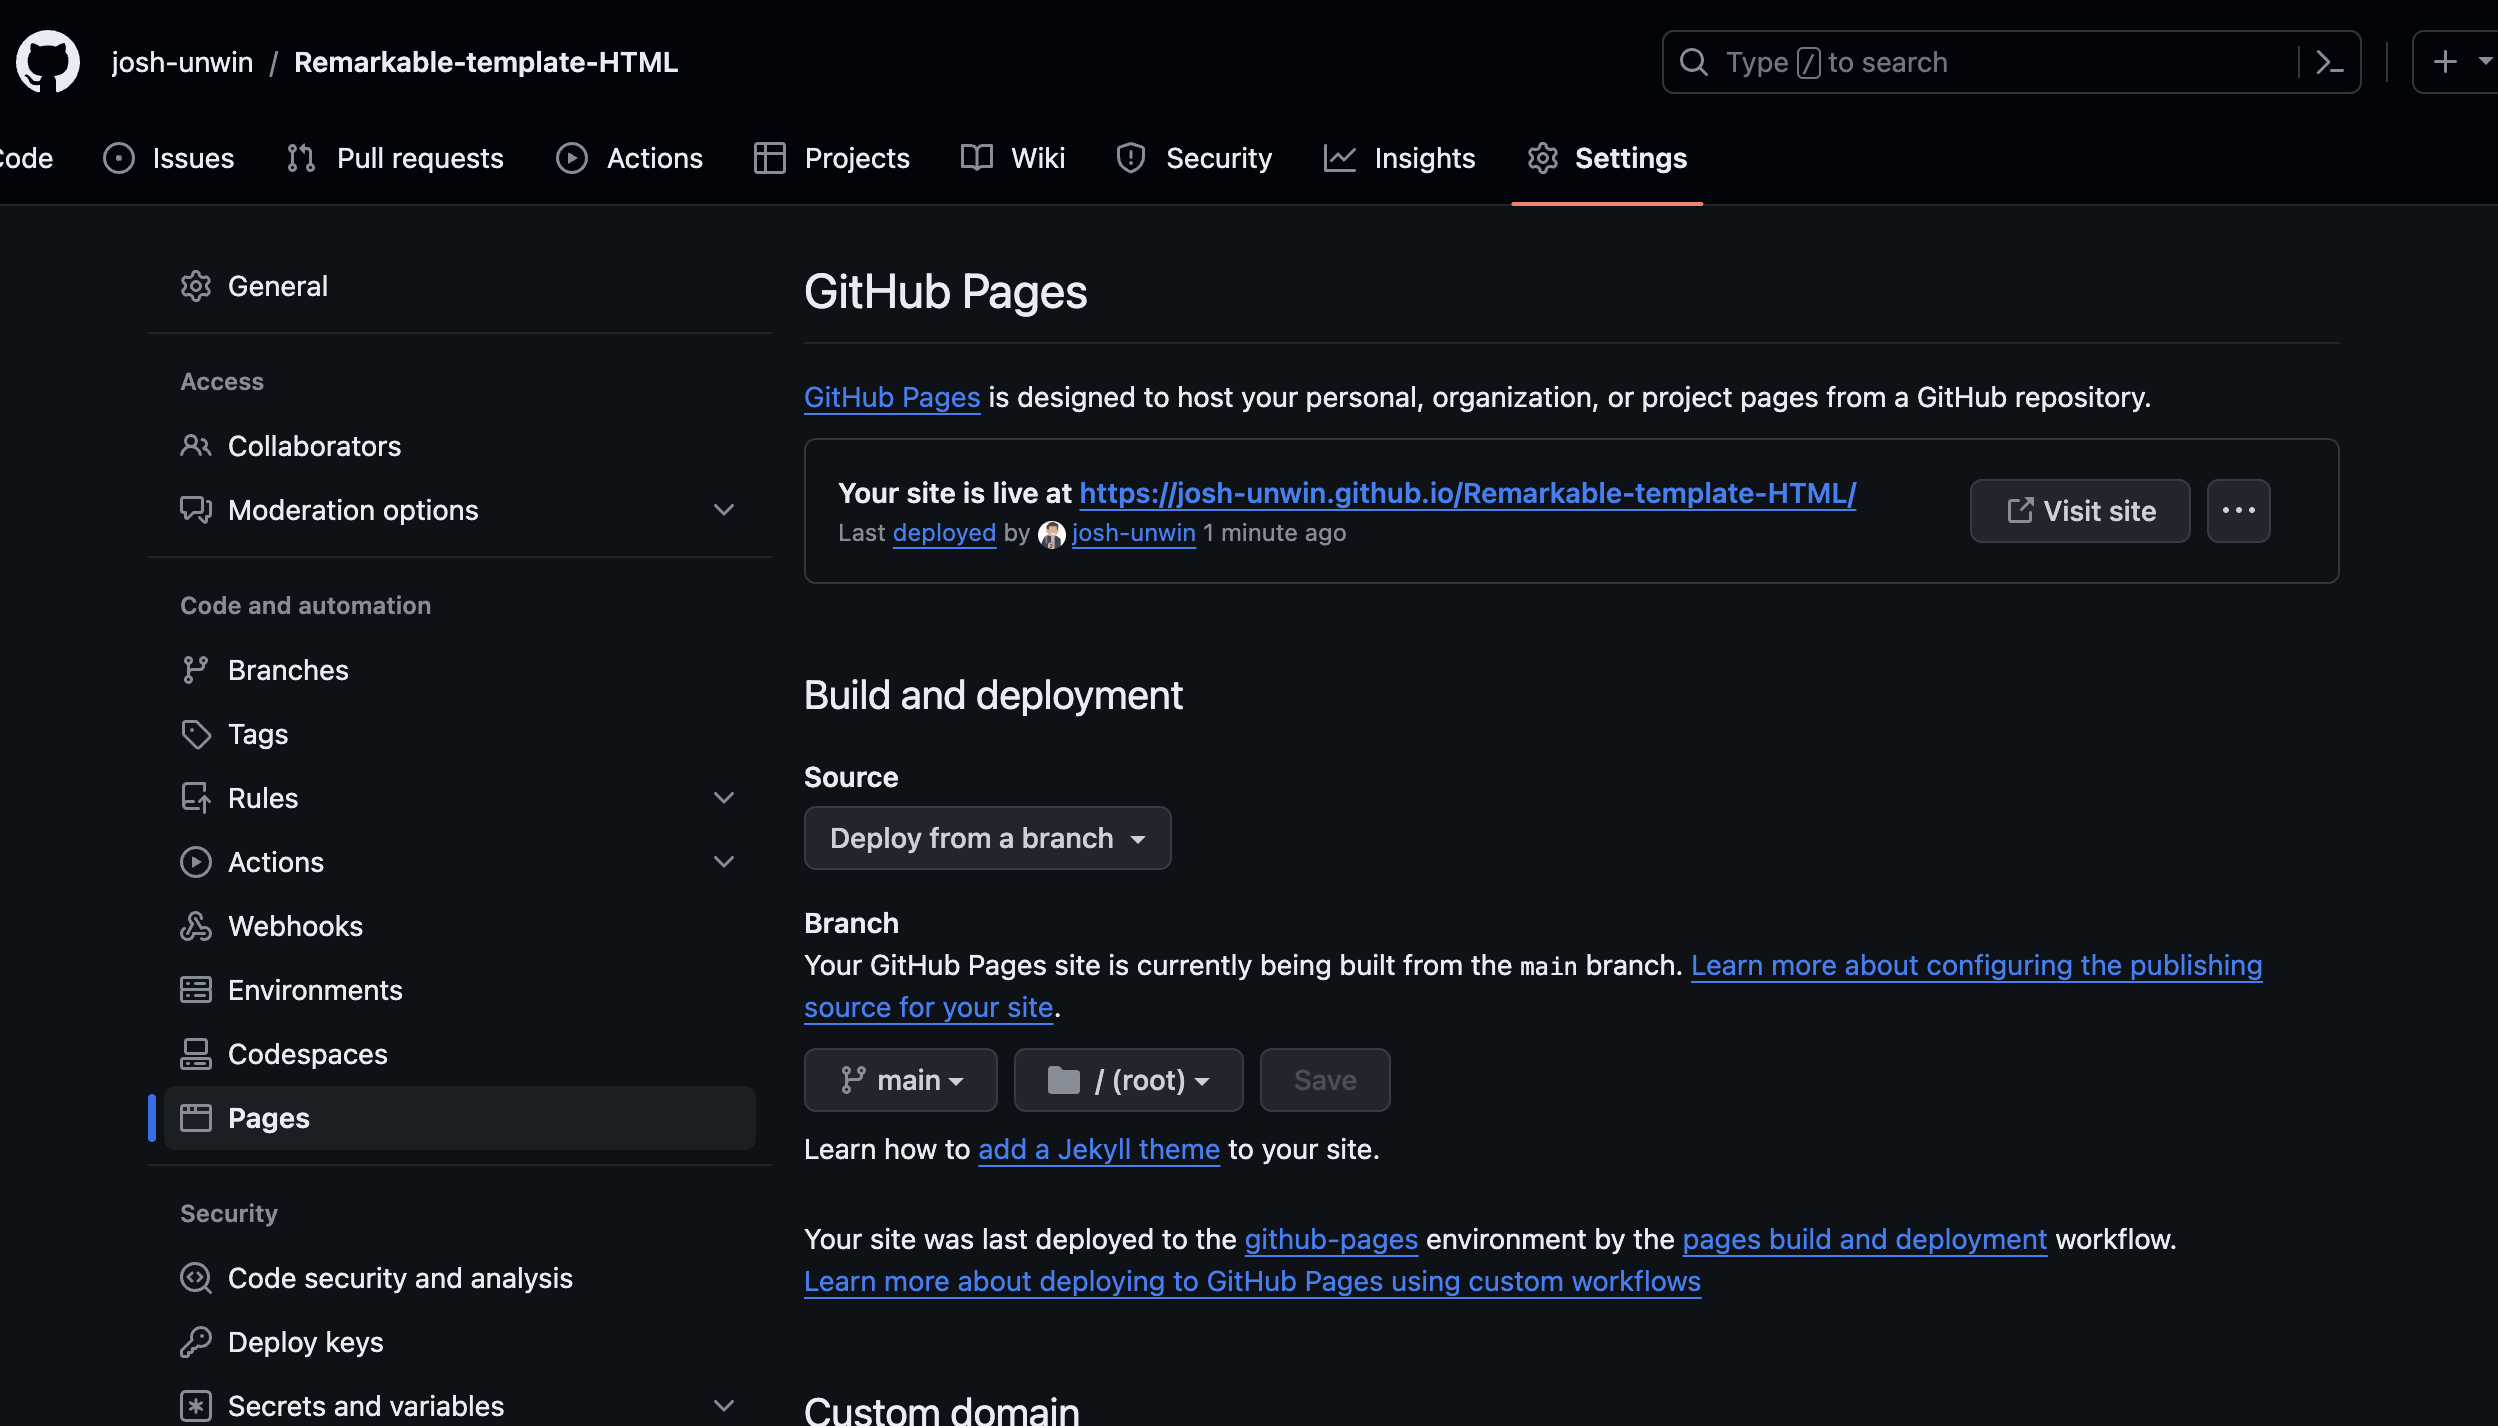This screenshot has width=2498, height=1426.
Task: Open the Insights tab
Action: [1399, 158]
